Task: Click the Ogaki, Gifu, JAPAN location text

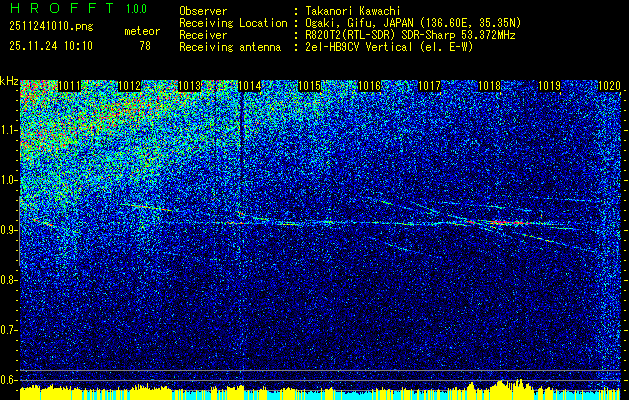Action: point(413,23)
